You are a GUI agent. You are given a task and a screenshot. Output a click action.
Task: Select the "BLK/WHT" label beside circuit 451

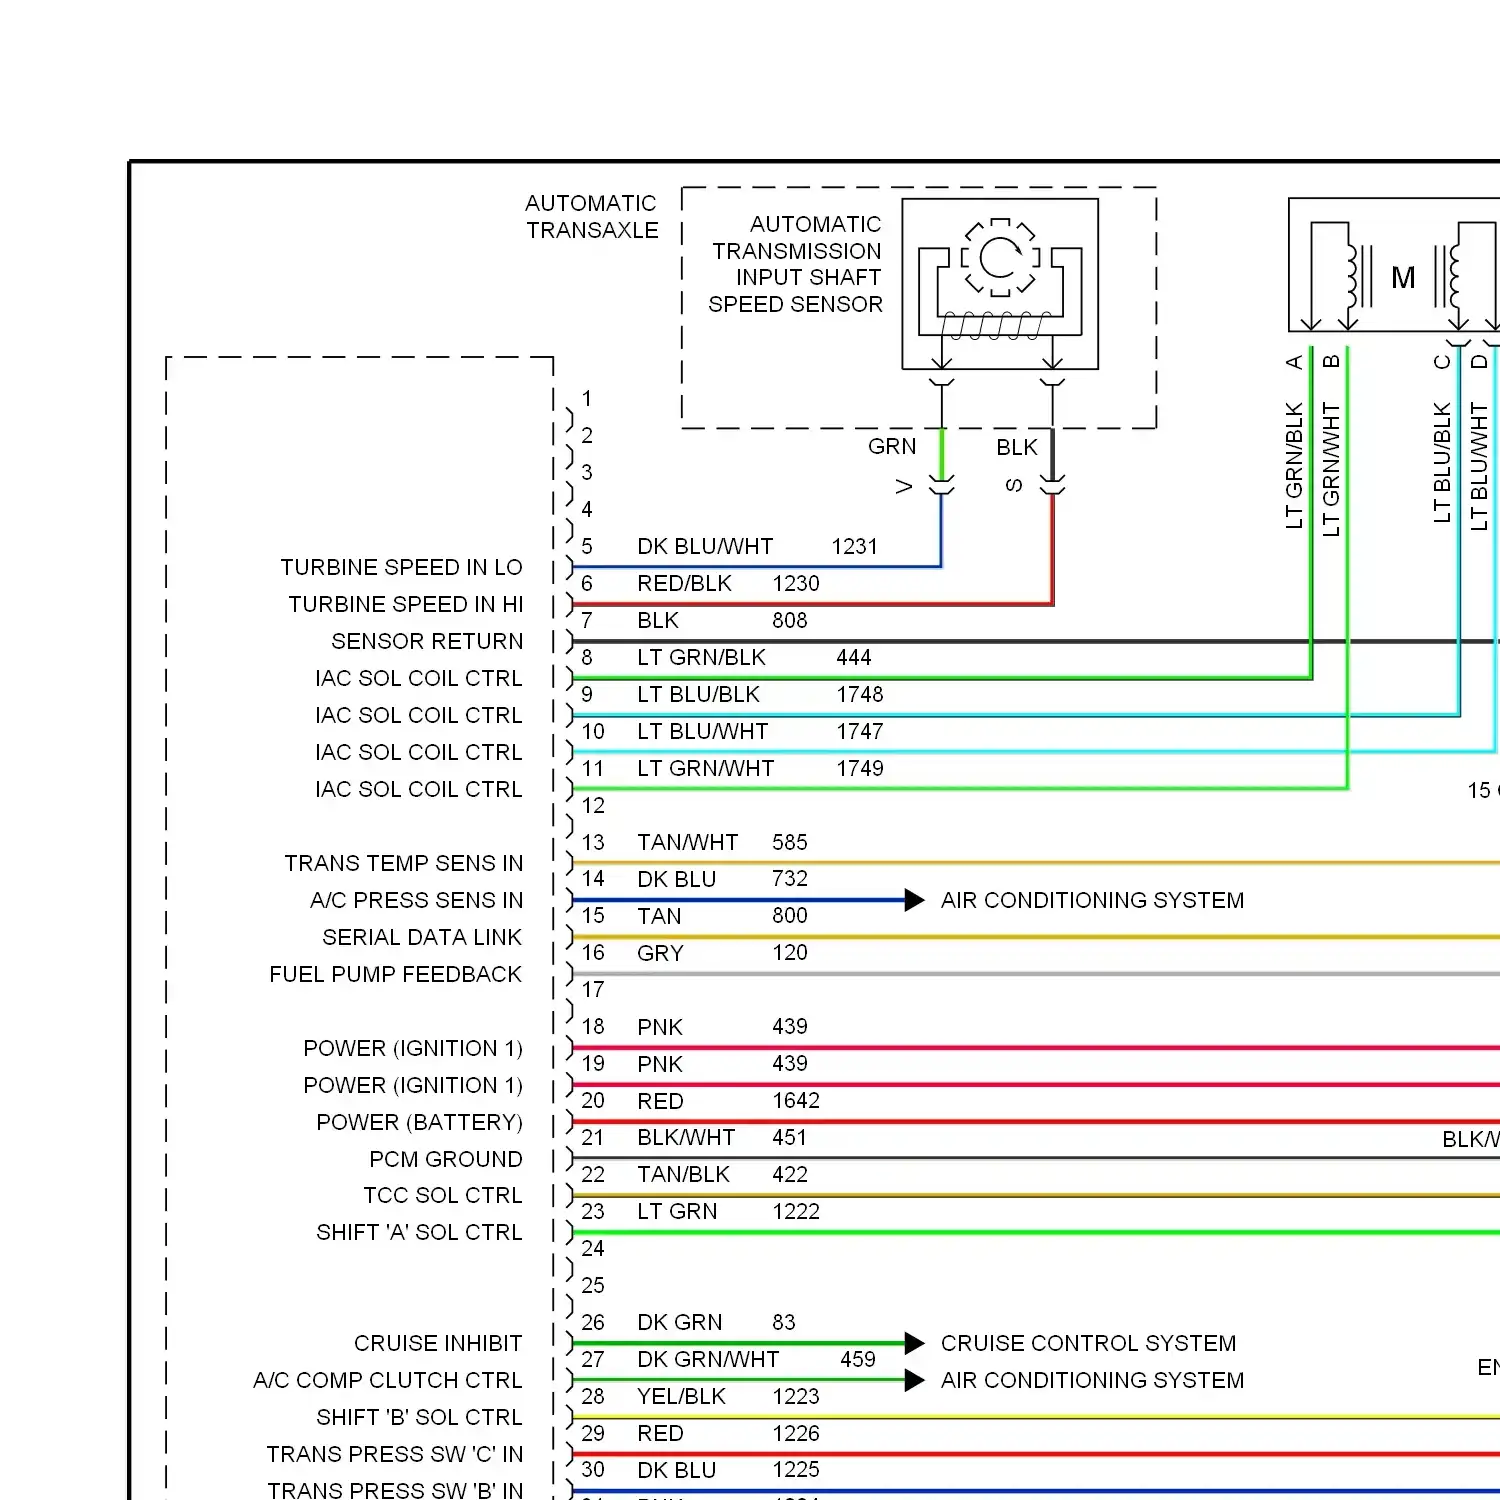(686, 1138)
